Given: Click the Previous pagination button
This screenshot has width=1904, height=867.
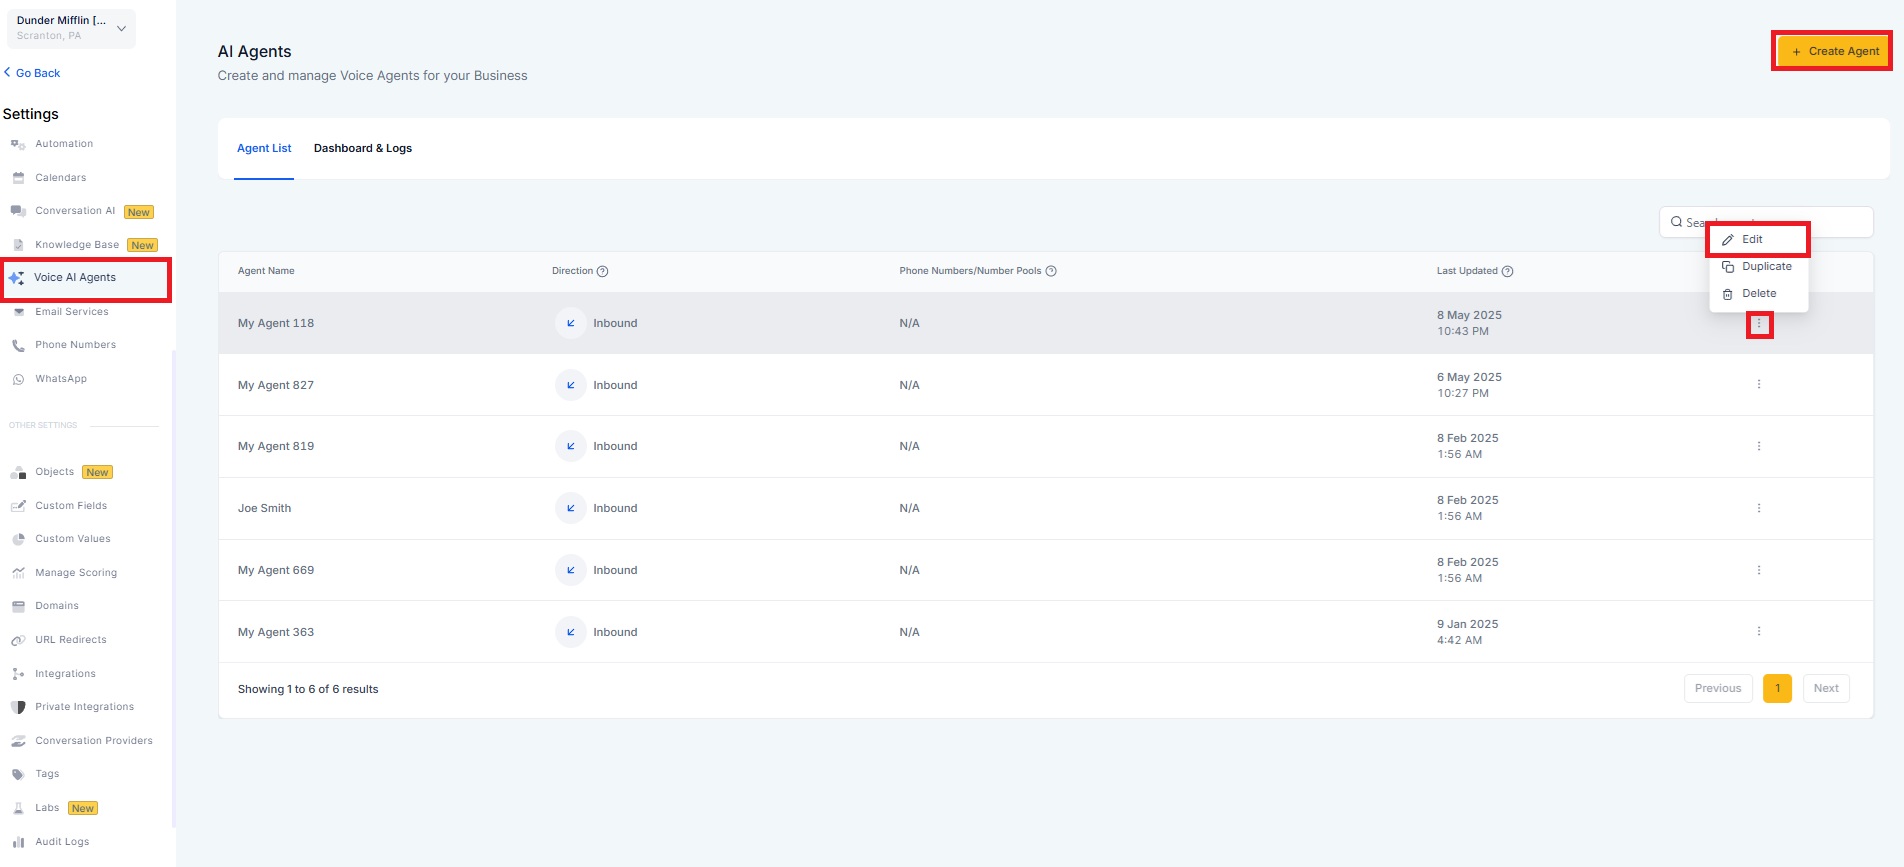Looking at the screenshot, I should click(x=1718, y=688).
